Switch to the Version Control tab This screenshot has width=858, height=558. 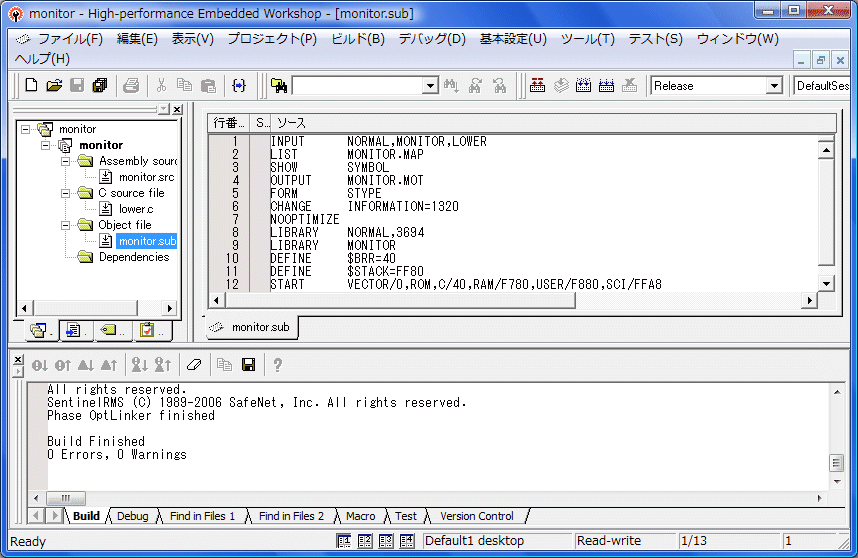click(x=477, y=516)
